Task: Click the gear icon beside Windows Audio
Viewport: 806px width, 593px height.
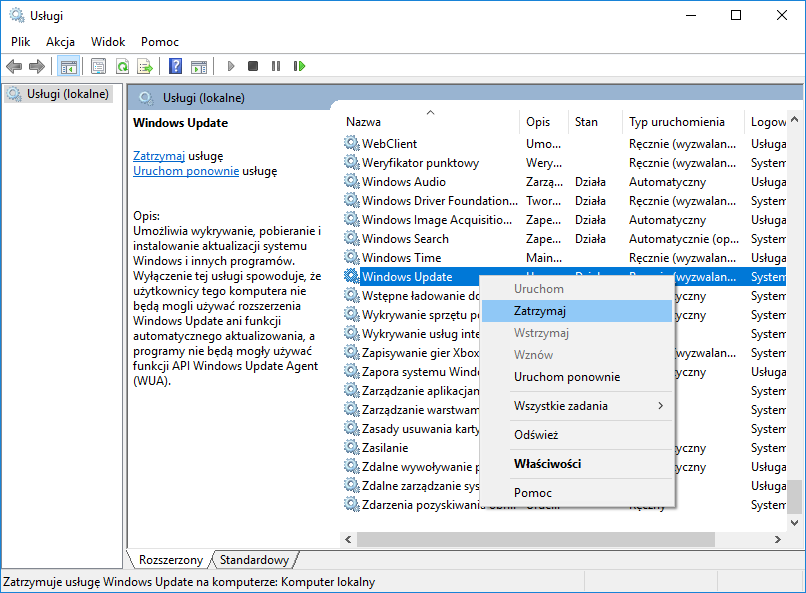Action: click(x=352, y=181)
